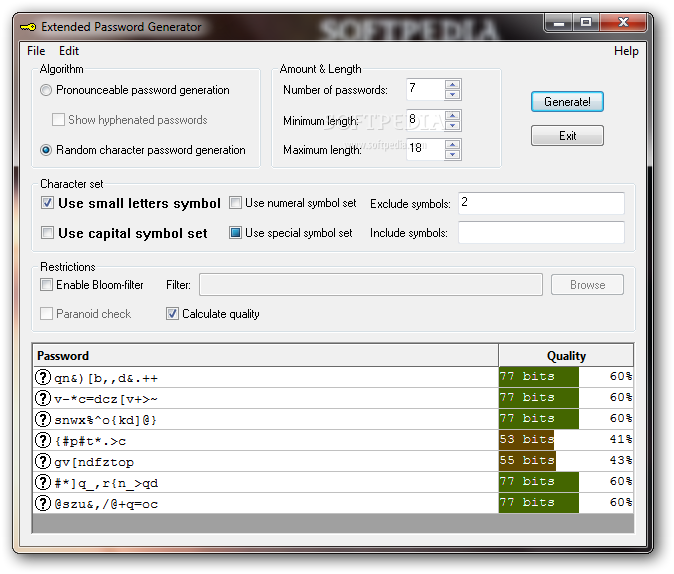The height and width of the screenshot is (574, 674).
Task: Decrease Minimum length with down arrow
Action: coord(452,125)
